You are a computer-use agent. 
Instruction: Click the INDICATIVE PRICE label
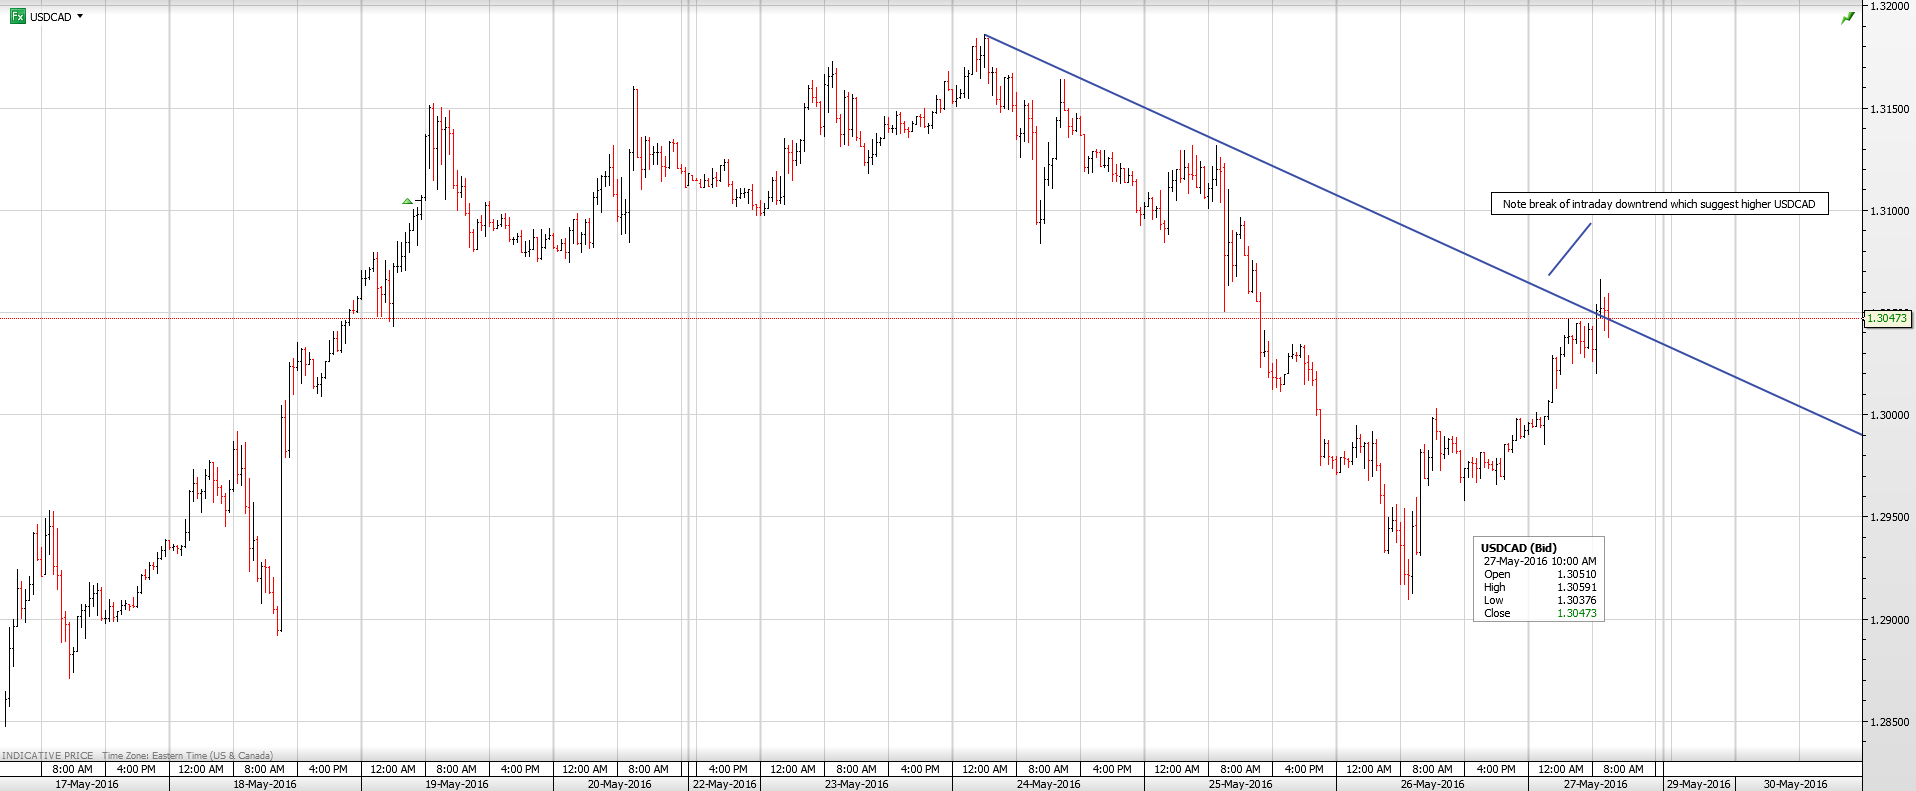[47, 756]
